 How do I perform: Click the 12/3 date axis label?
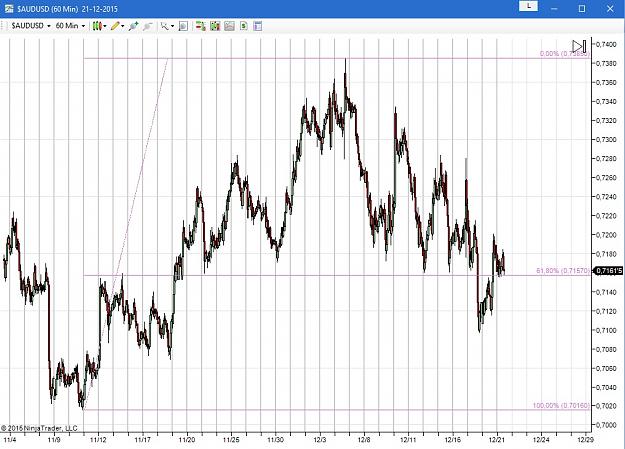tap(320, 440)
